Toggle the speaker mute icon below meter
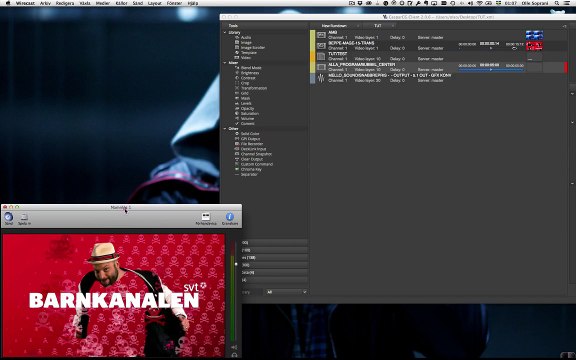 234,347
